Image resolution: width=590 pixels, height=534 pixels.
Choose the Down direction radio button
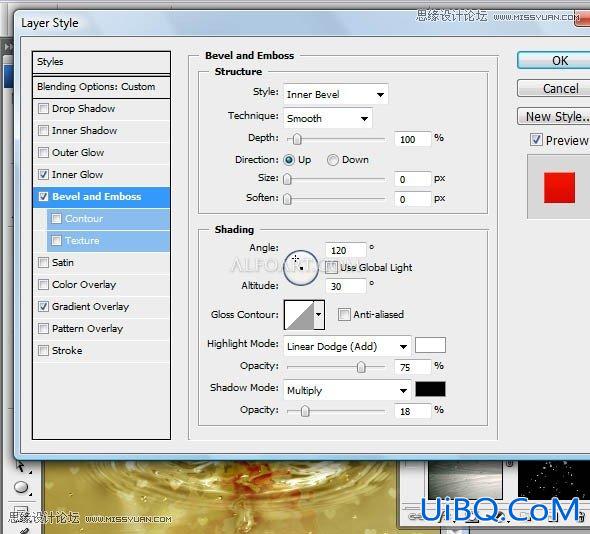pyautogui.click(x=333, y=160)
